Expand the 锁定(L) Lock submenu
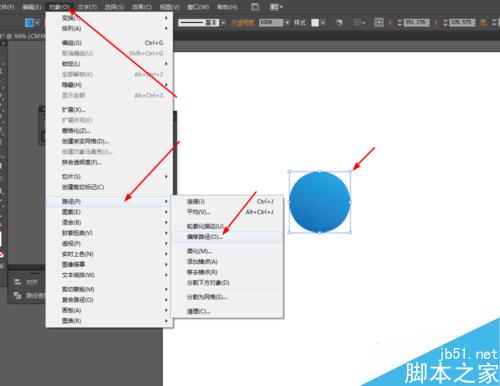Viewport: 500px width, 386px height. coord(109,64)
